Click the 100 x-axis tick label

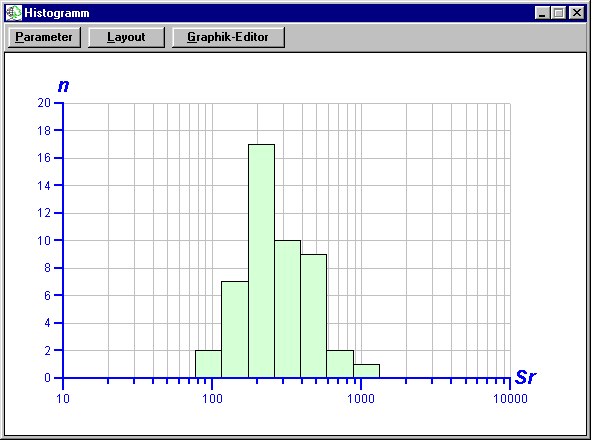(x=212, y=399)
